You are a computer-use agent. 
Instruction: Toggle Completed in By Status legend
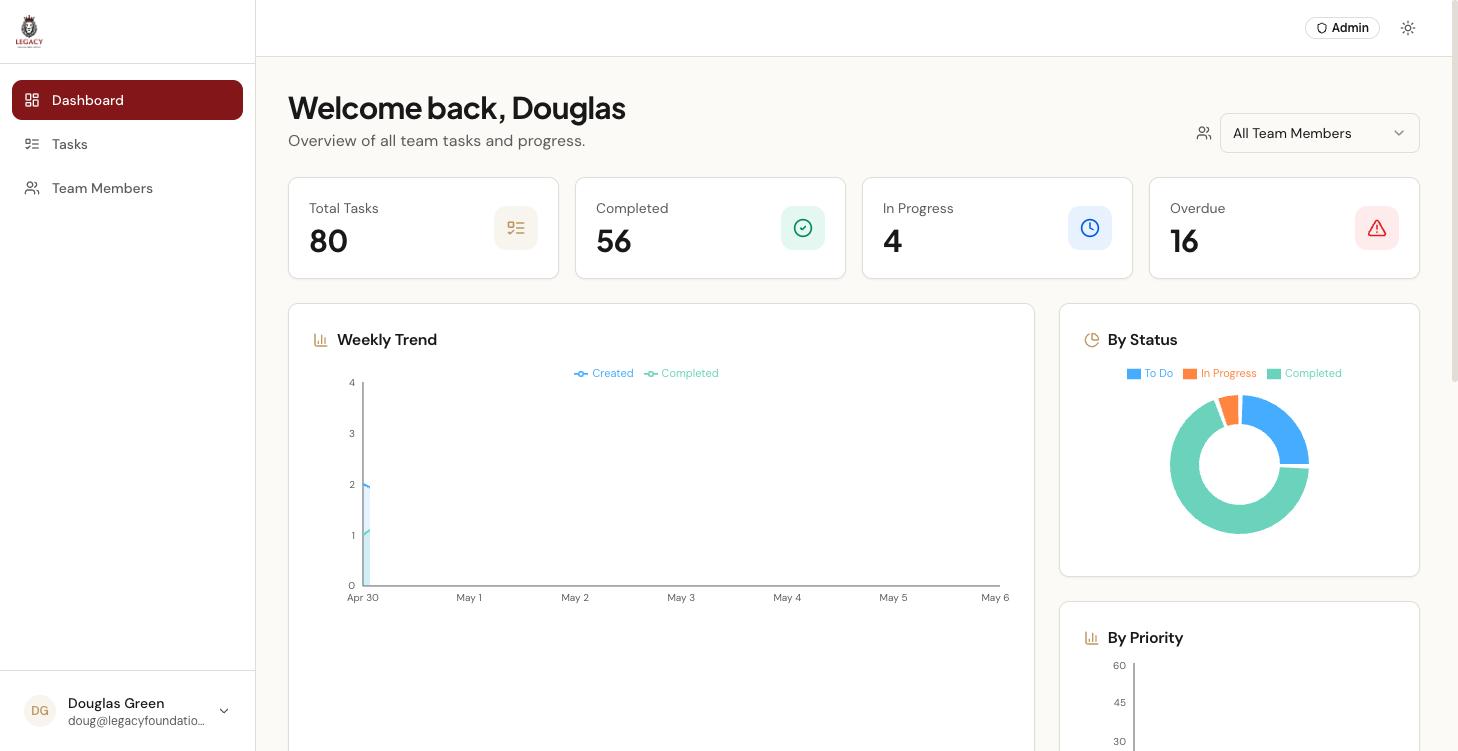pos(1304,373)
